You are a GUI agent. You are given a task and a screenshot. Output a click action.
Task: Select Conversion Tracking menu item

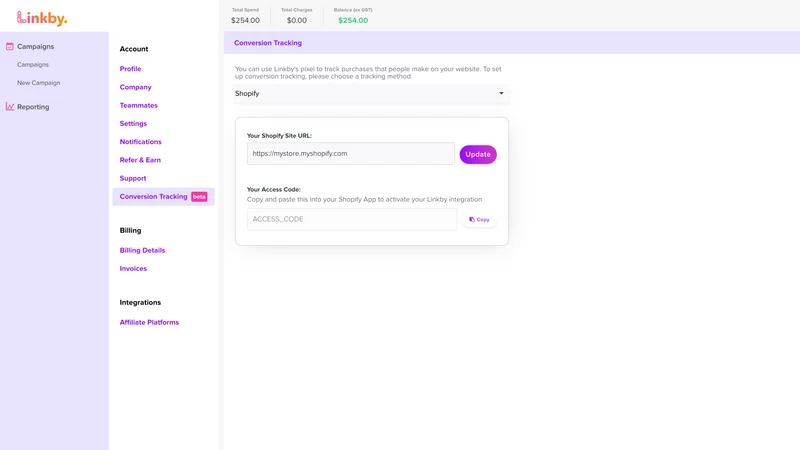(x=163, y=196)
